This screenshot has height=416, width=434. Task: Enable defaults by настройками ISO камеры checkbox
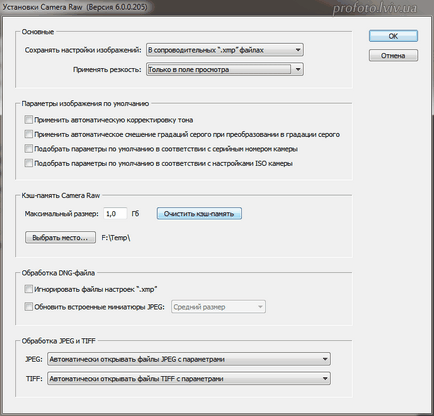pos(29,163)
